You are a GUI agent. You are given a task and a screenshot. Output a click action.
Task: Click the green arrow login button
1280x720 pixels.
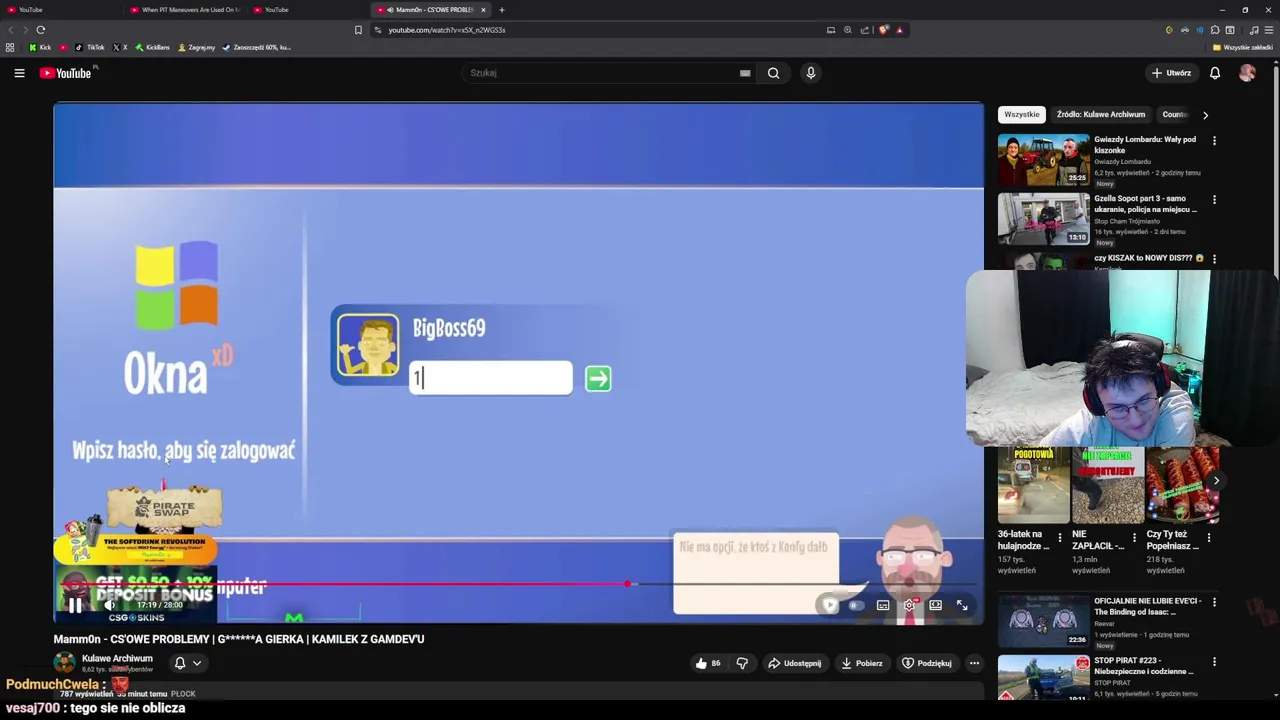(x=598, y=378)
